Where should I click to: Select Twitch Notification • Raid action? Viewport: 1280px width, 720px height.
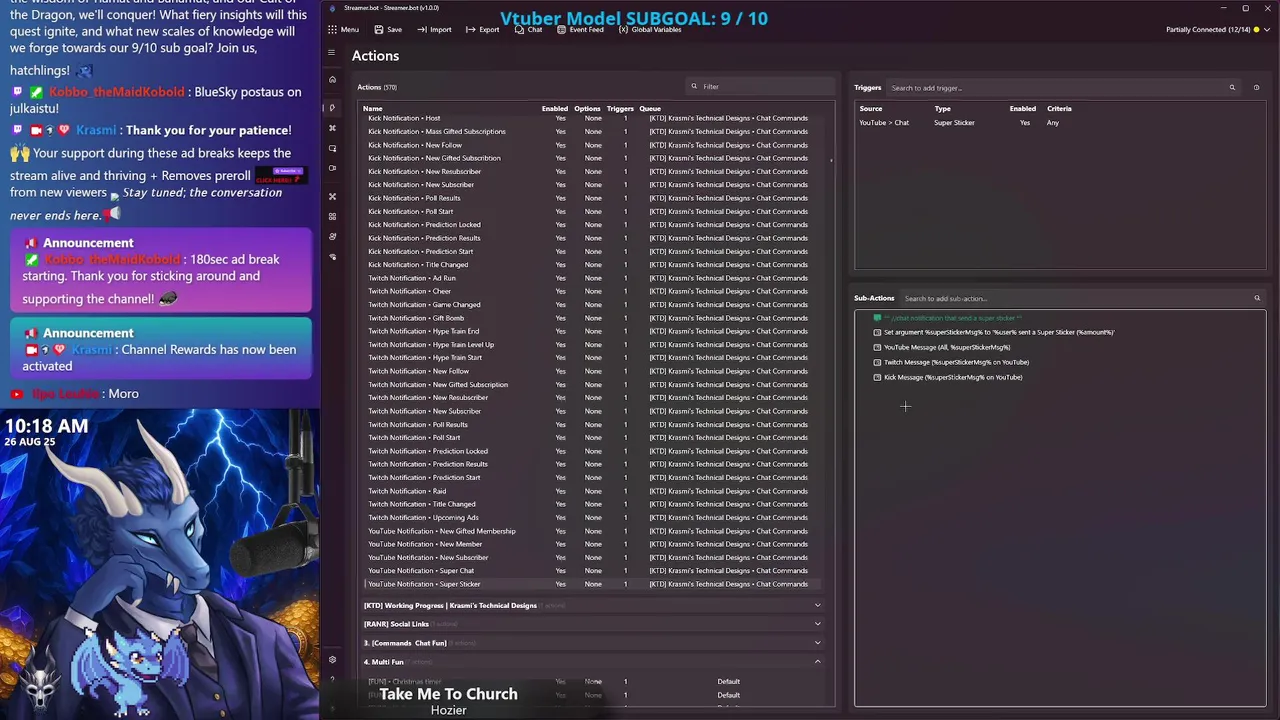click(x=592, y=491)
